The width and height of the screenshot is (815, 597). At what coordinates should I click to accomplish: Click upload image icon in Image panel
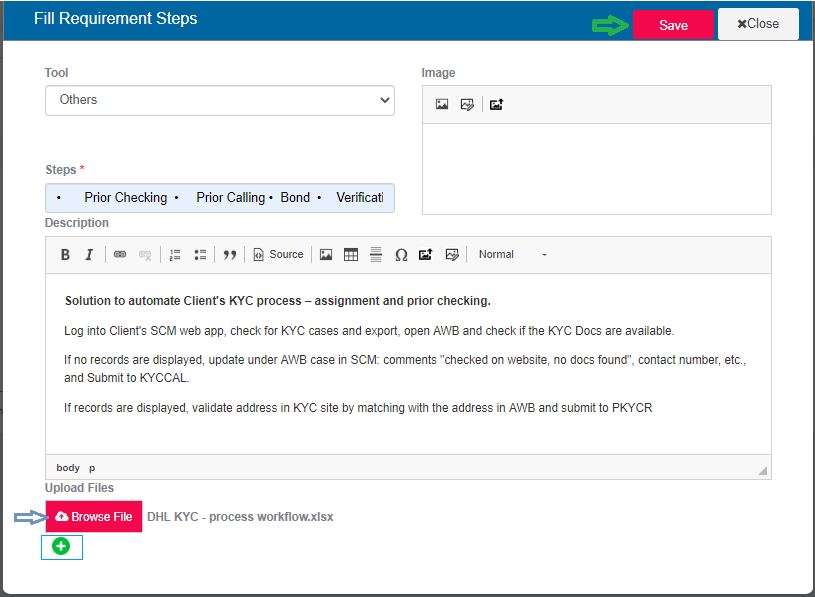pos(496,104)
